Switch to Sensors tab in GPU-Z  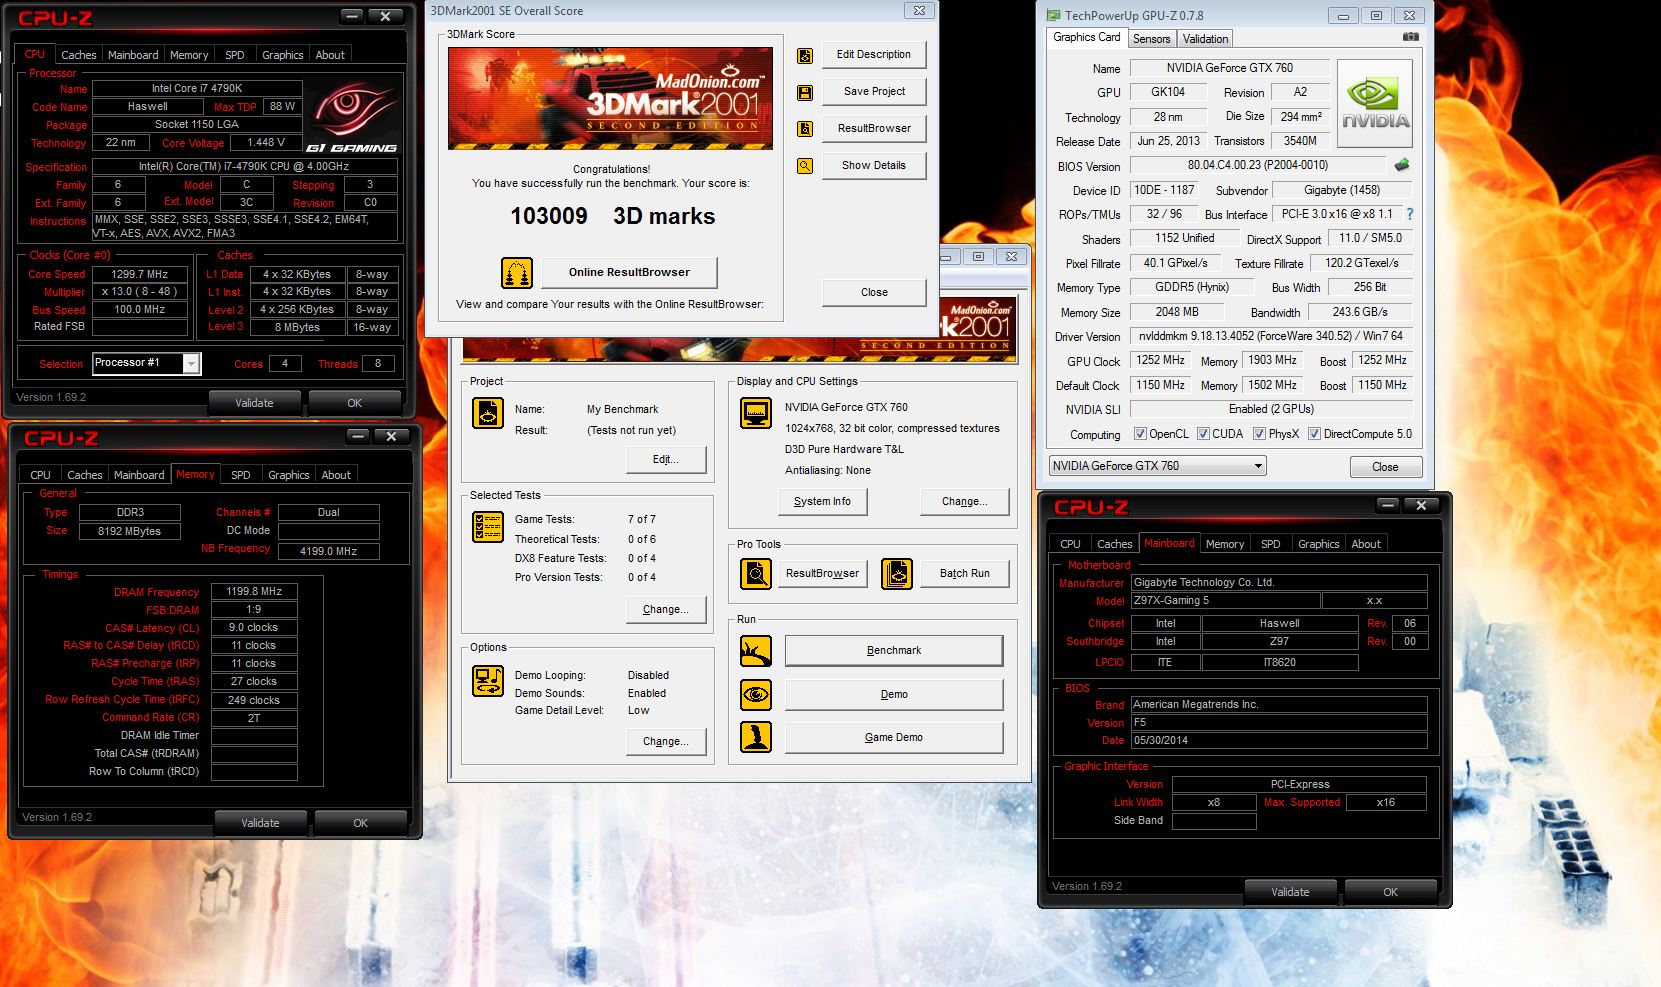pyautogui.click(x=1151, y=39)
